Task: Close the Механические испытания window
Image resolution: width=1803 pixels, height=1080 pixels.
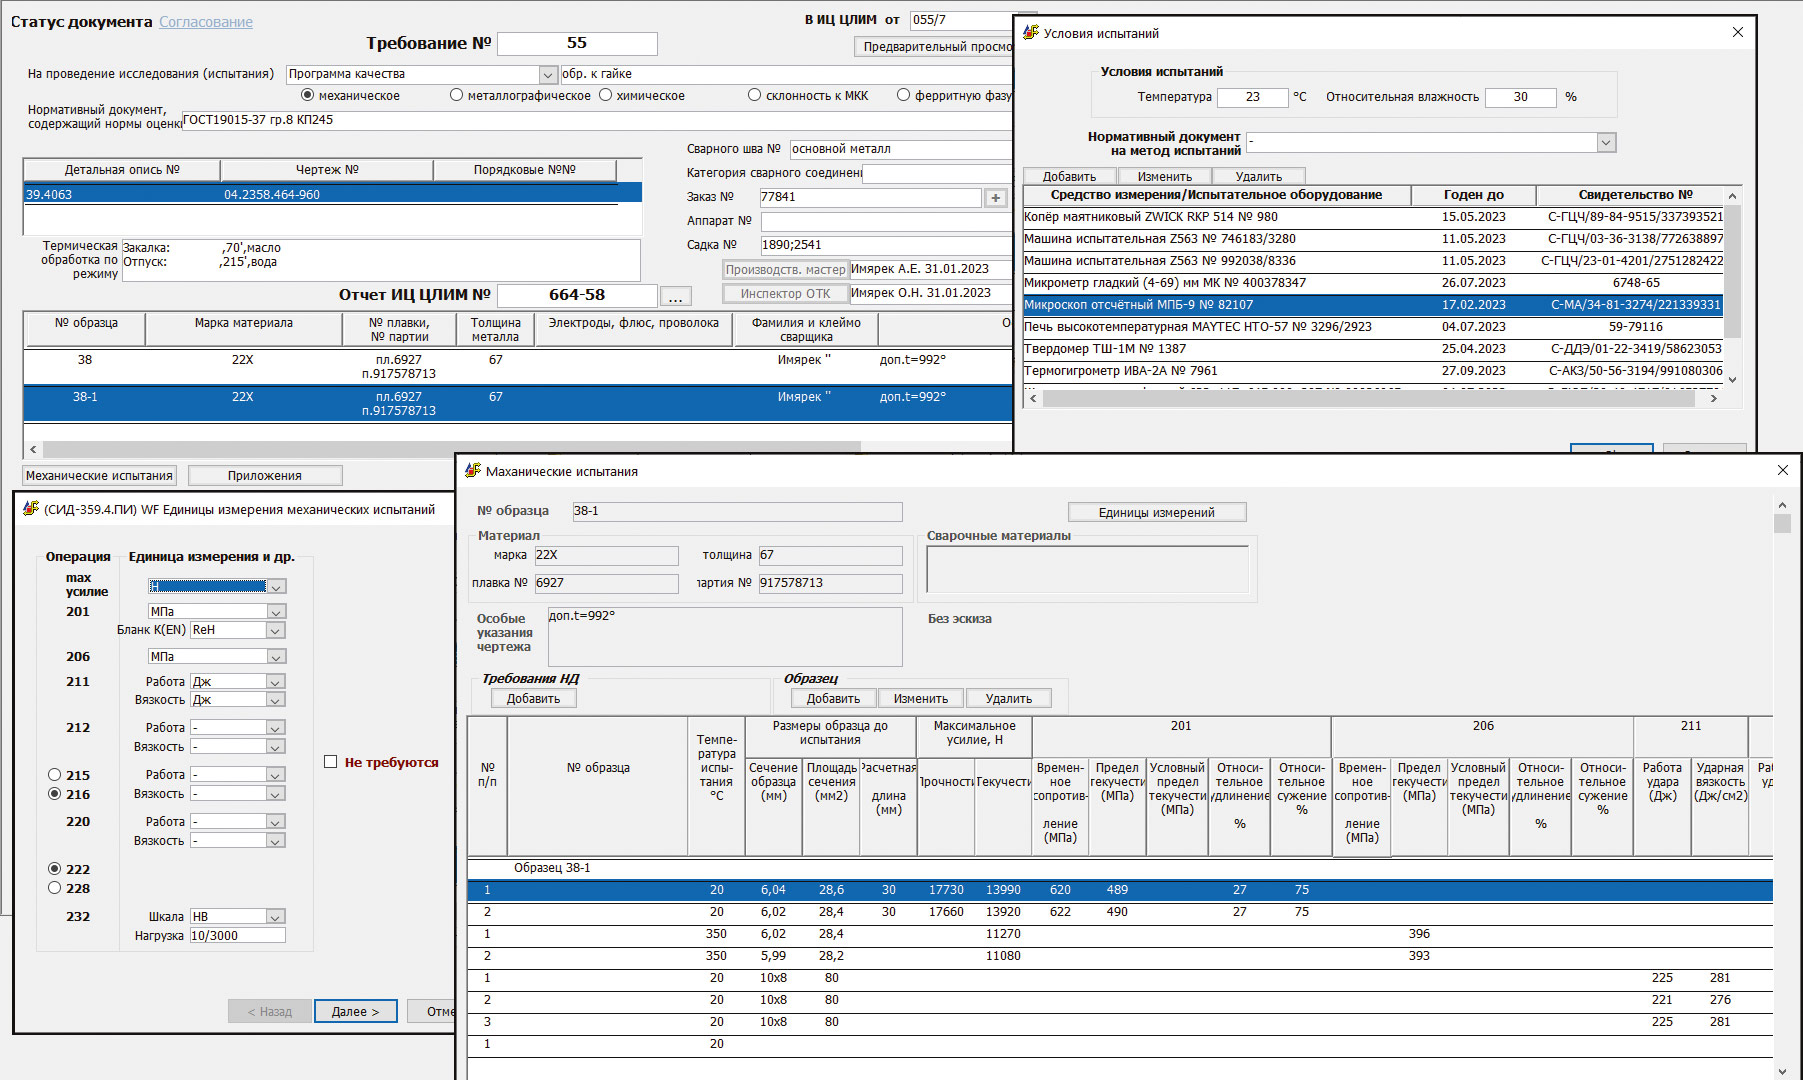Action: click(x=1782, y=470)
